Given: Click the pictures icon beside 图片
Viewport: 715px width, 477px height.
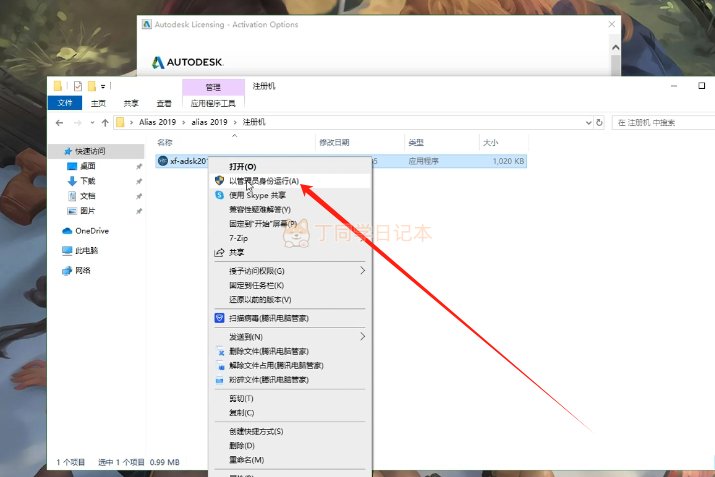Looking at the screenshot, I should tap(72, 211).
